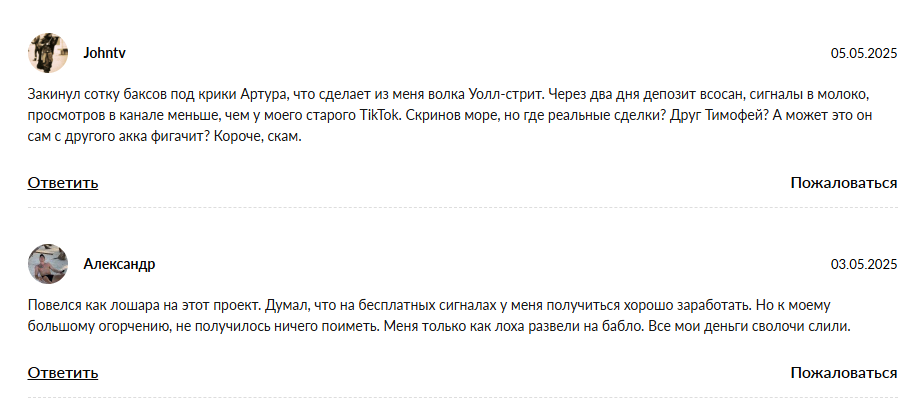Reply to Johntv's comment via Ответить

pos(63,182)
